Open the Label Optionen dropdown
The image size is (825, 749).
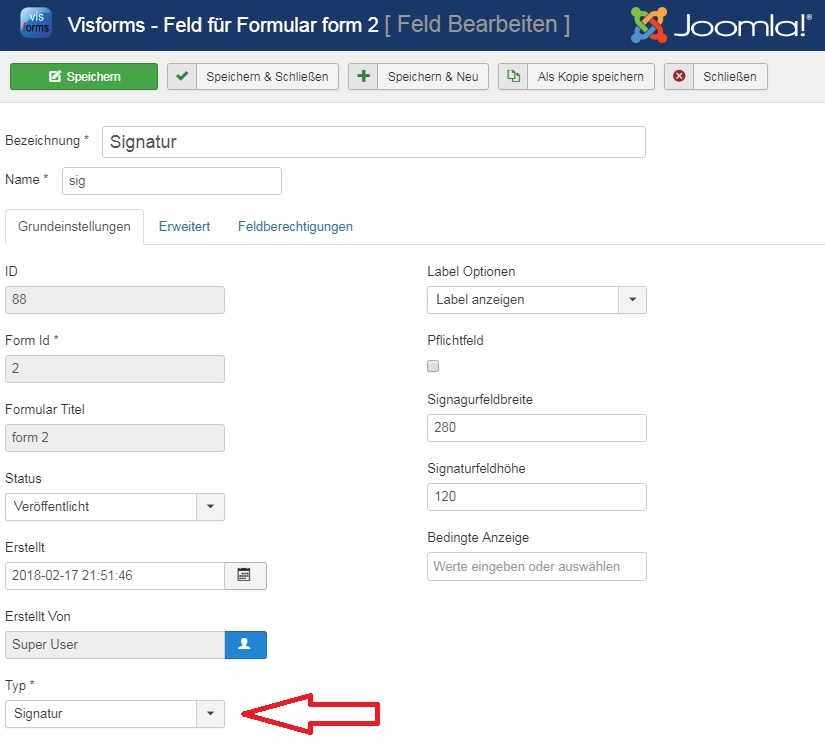(632, 300)
